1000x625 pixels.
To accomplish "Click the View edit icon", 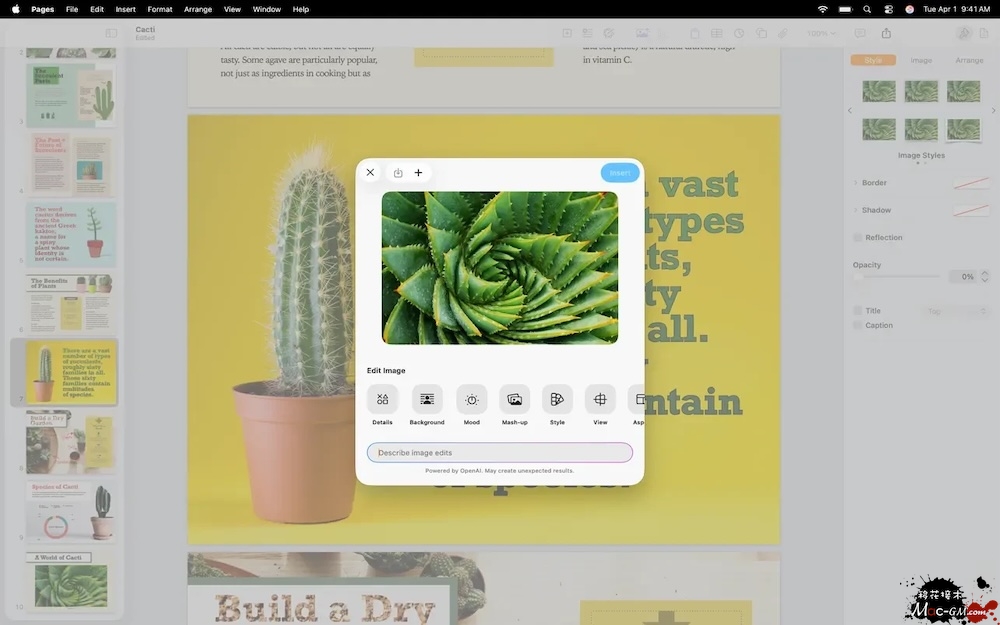I will 600,399.
